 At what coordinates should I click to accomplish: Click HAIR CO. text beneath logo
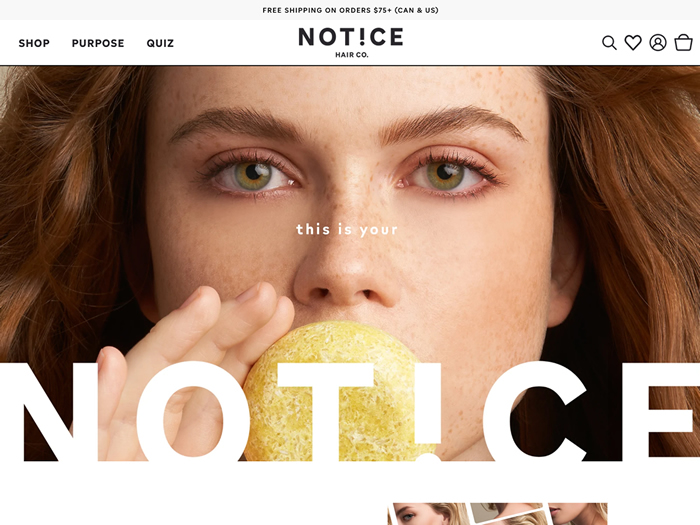(x=352, y=55)
